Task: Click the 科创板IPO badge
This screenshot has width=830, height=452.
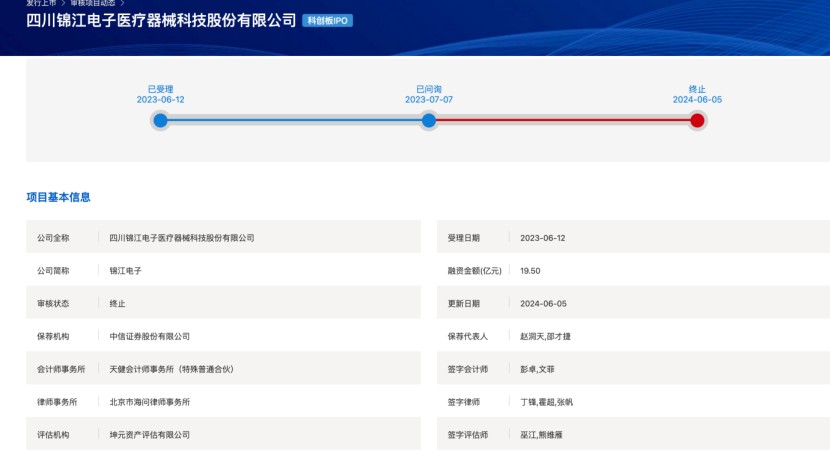Action: (x=328, y=21)
